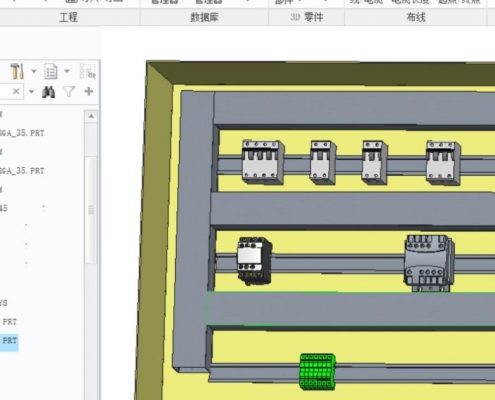
Task: Click the model tree scrollbar up arrow
Action: pyautogui.click(x=91, y=116)
